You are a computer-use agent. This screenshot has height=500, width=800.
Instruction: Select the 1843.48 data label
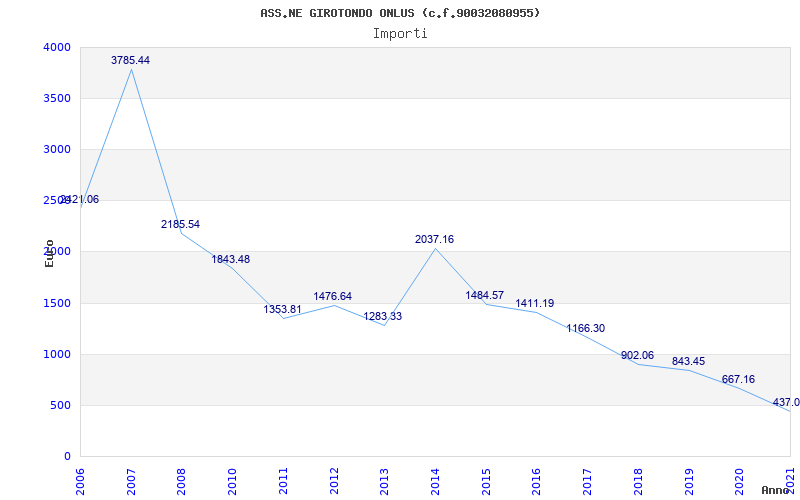[231, 259]
